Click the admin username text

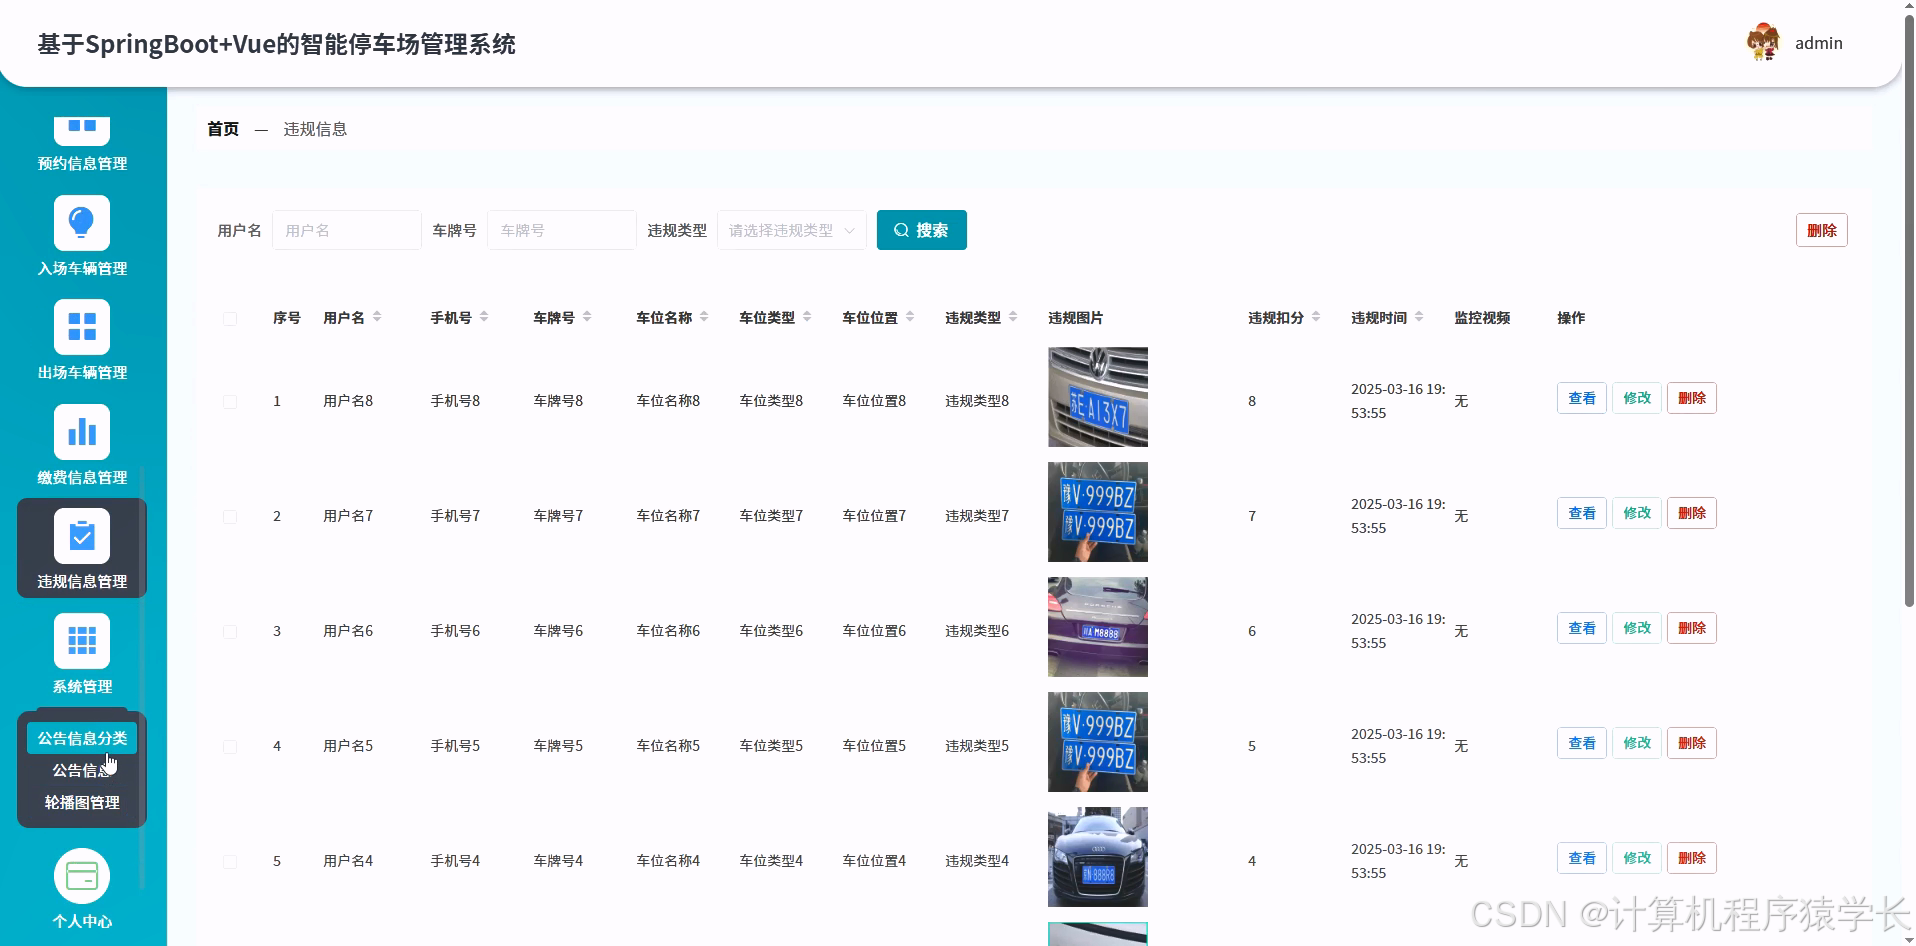tap(1818, 43)
